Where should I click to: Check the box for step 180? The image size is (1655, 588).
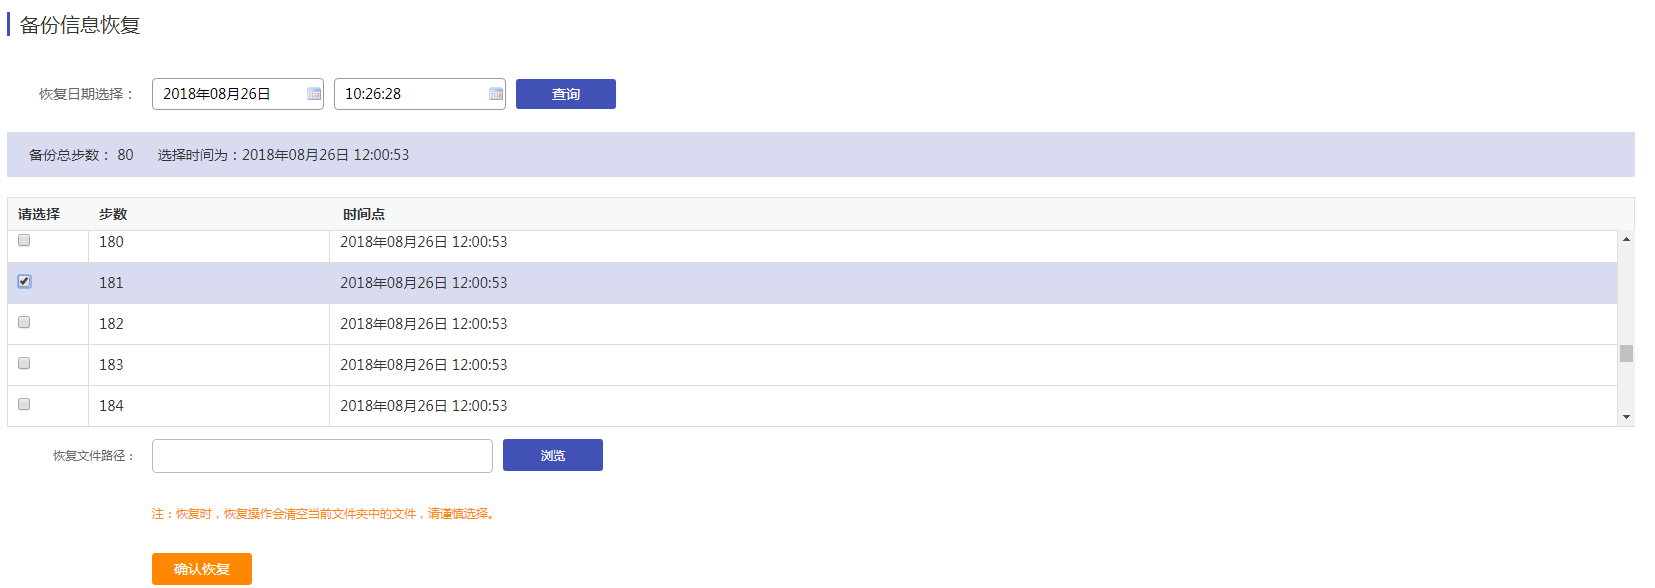[24, 240]
